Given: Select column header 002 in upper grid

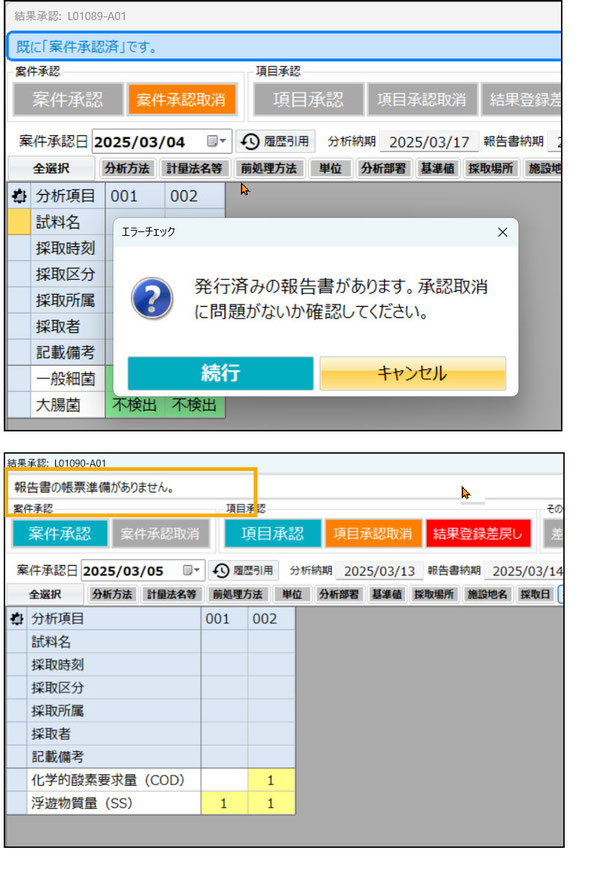Looking at the screenshot, I should pyautogui.click(x=194, y=196).
